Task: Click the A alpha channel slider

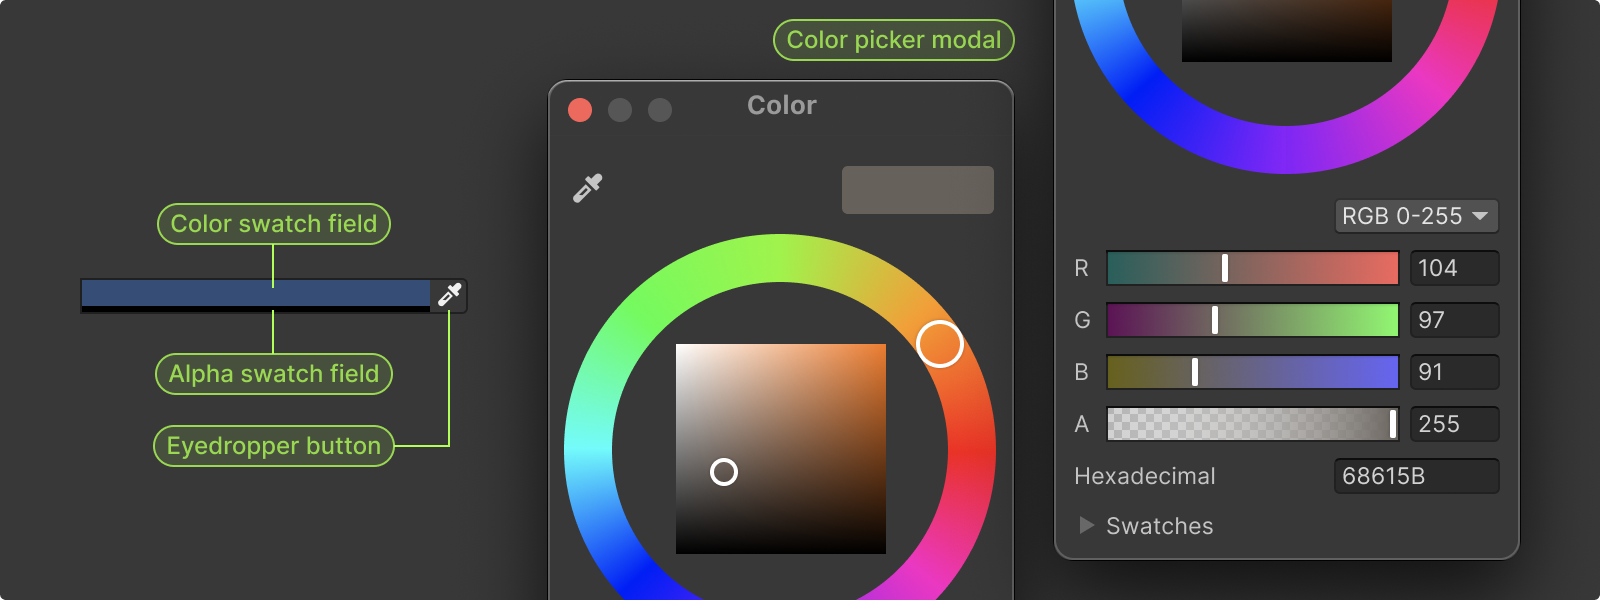Action: [1252, 424]
